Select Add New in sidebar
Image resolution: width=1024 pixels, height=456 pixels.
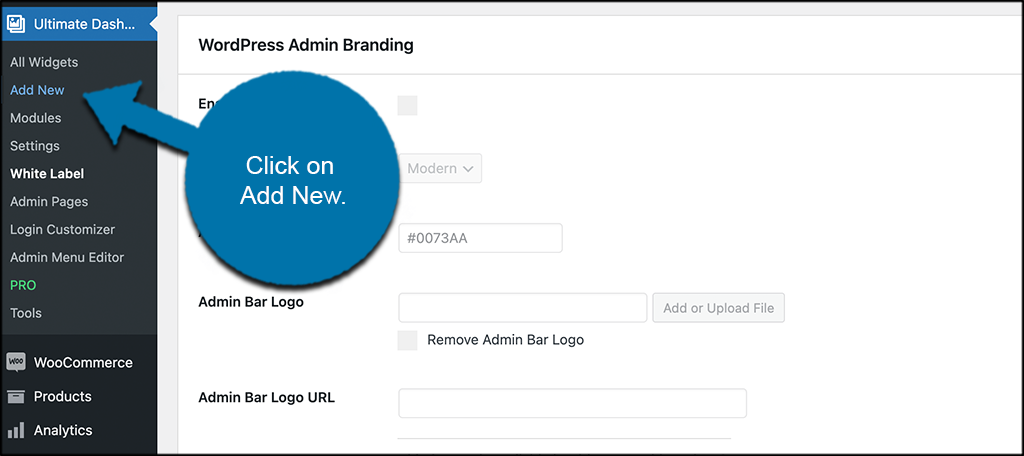(37, 90)
